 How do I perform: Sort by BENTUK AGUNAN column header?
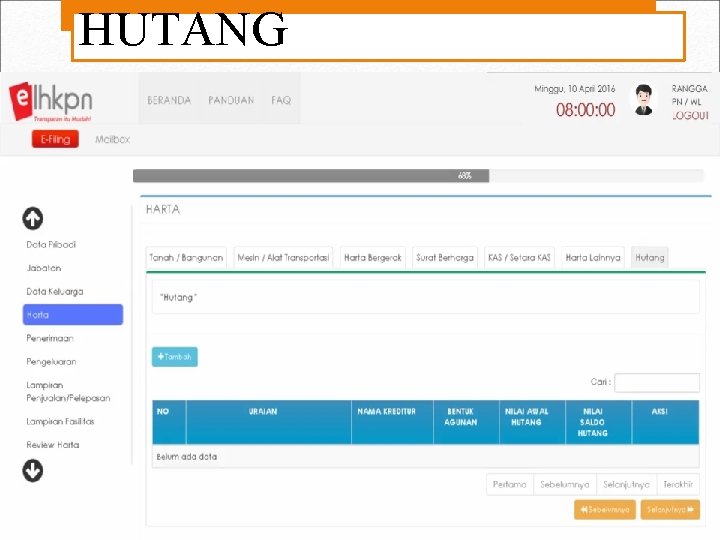(466, 422)
